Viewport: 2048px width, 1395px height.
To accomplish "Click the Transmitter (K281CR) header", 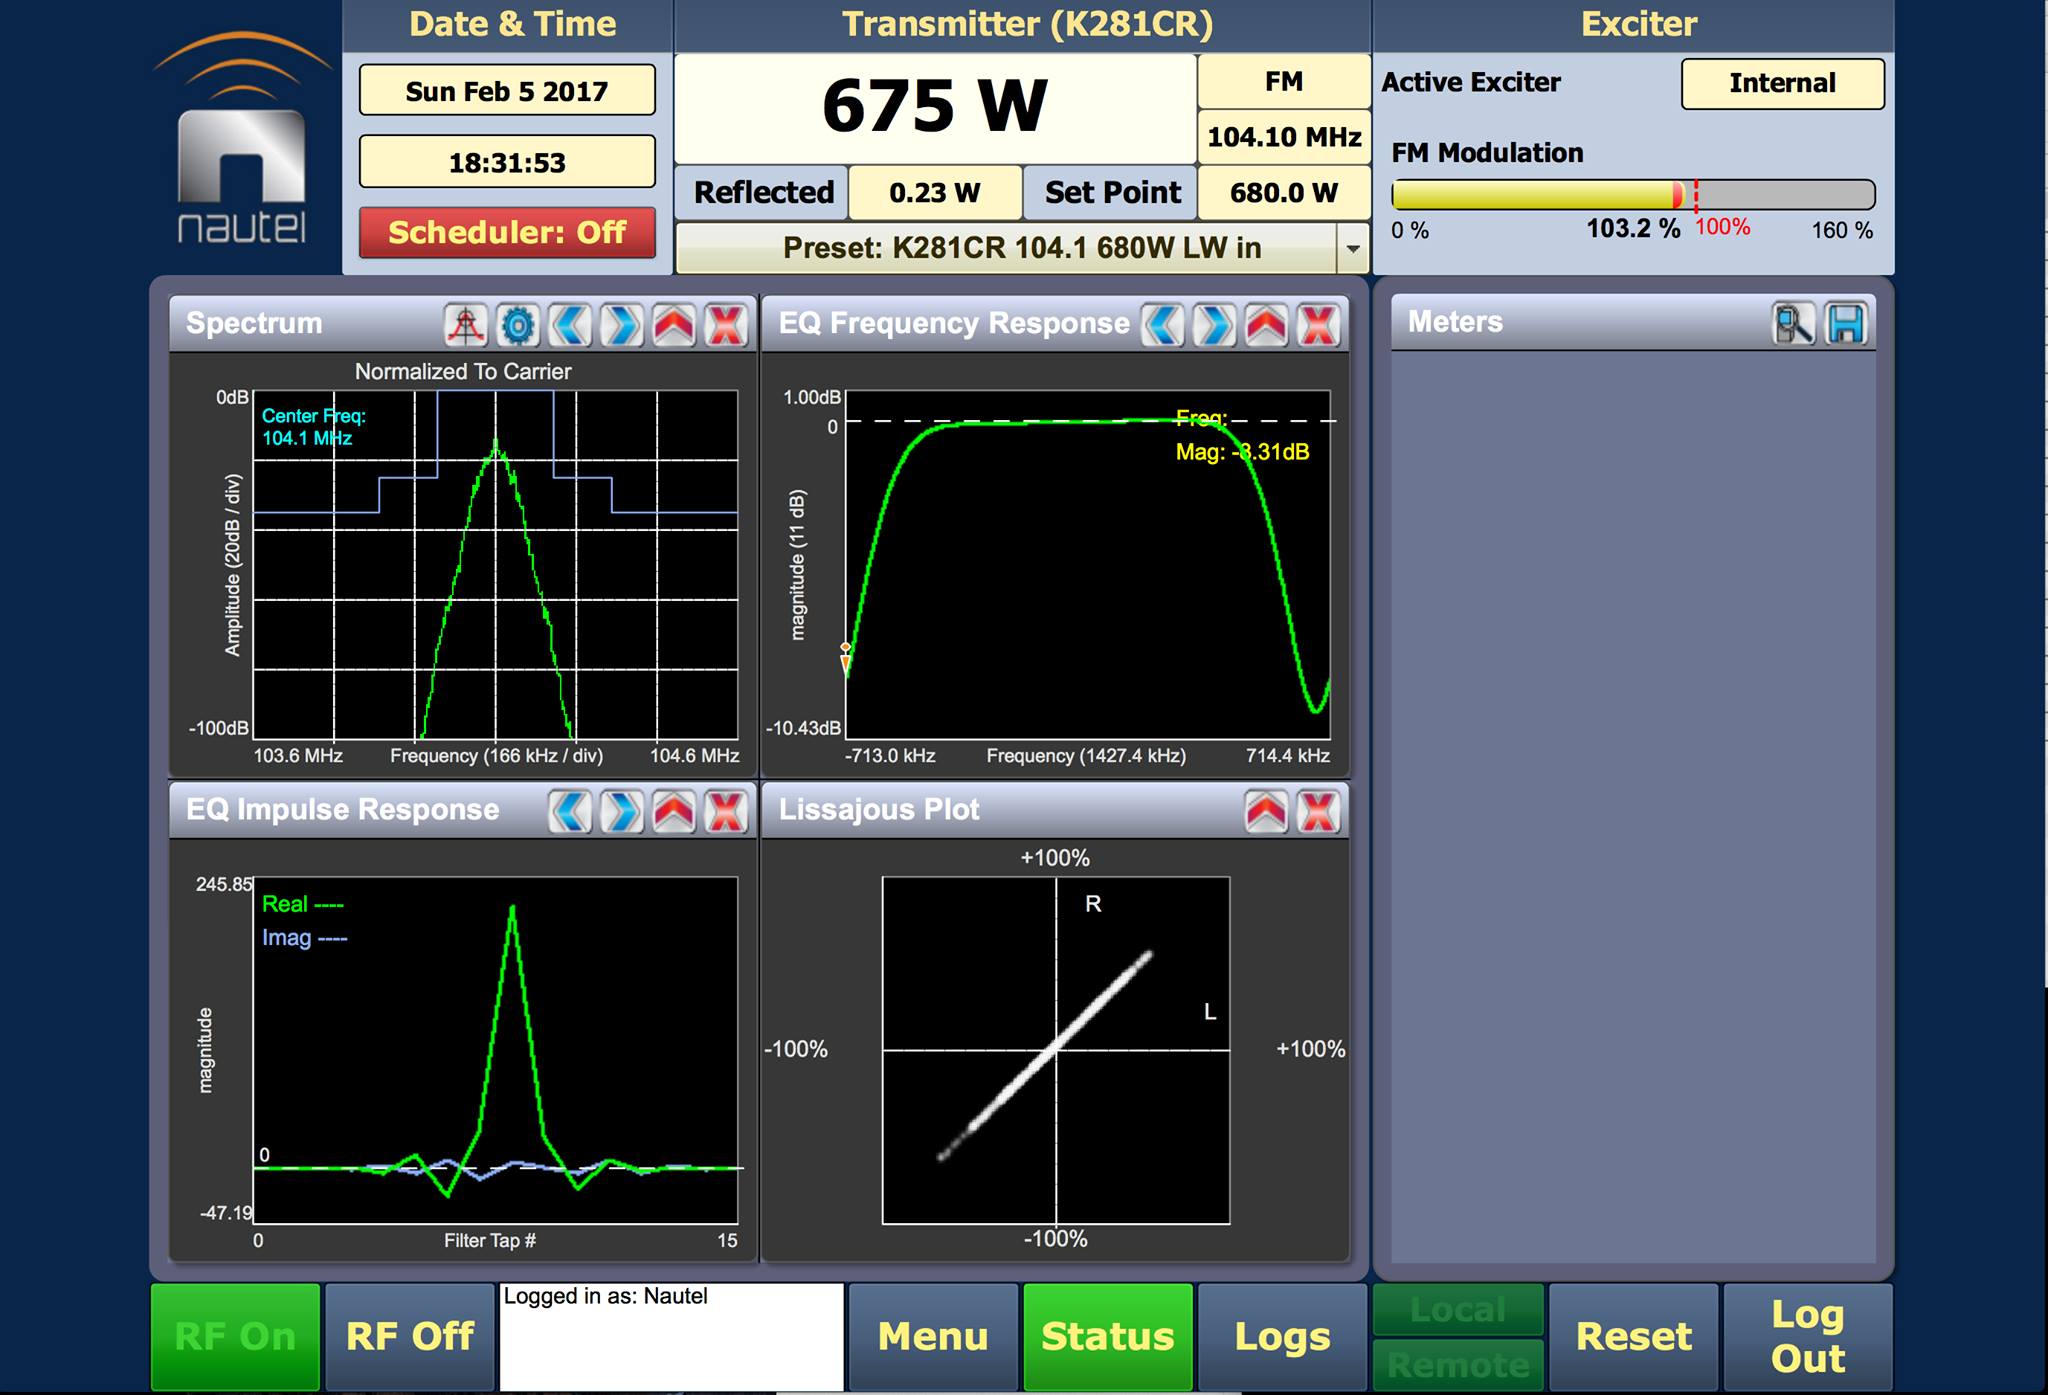I will [1027, 24].
